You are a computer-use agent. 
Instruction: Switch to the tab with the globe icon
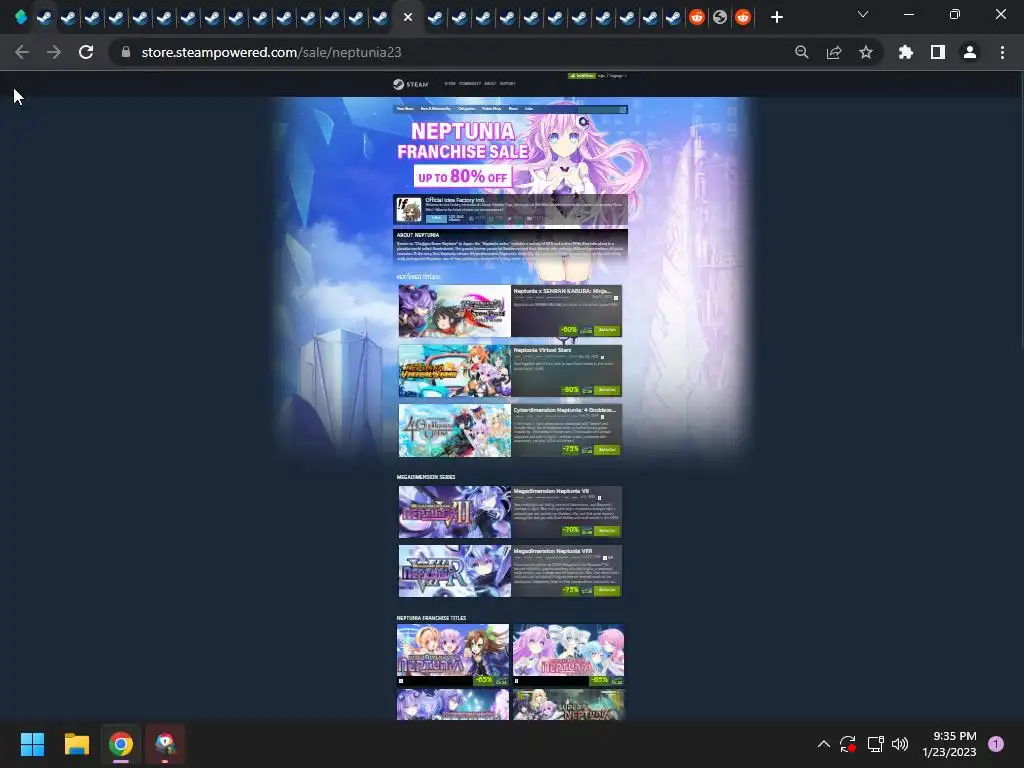(x=720, y=18)
